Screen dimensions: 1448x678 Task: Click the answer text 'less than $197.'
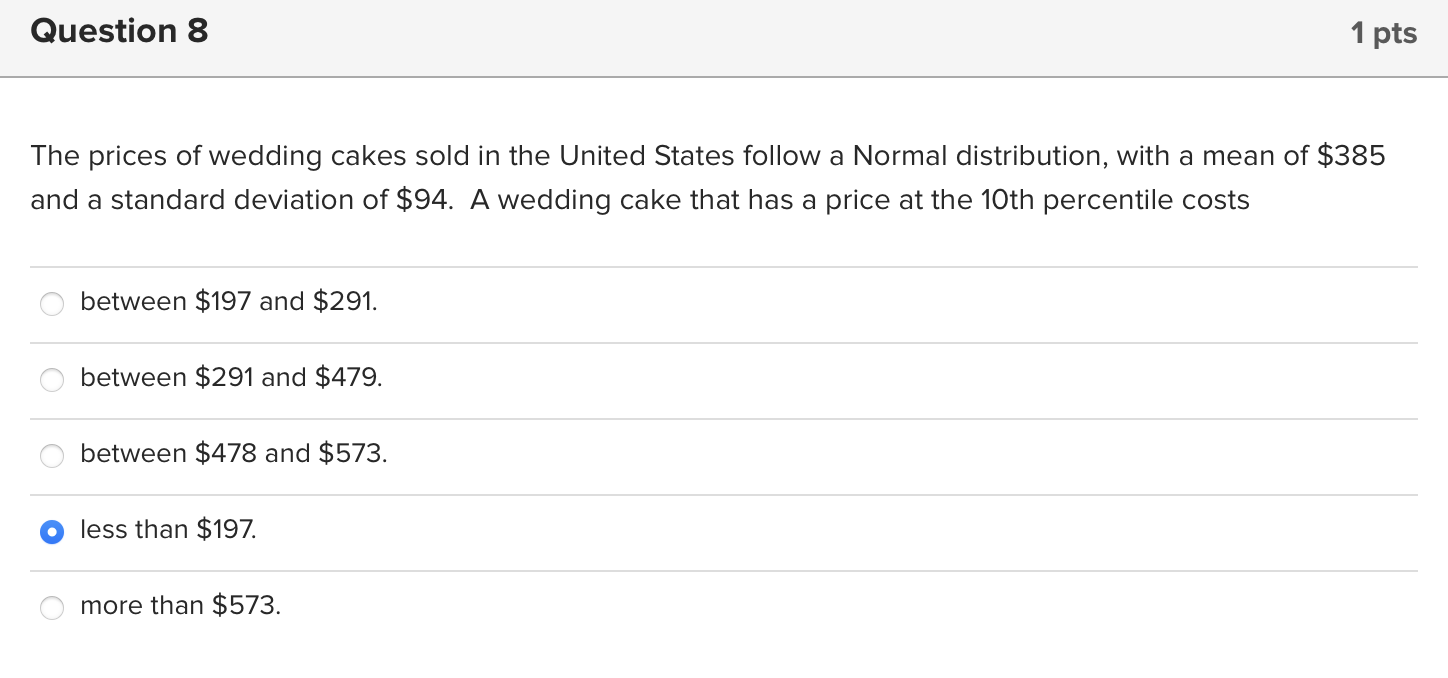pyautogui.click(x=168, y=529)
